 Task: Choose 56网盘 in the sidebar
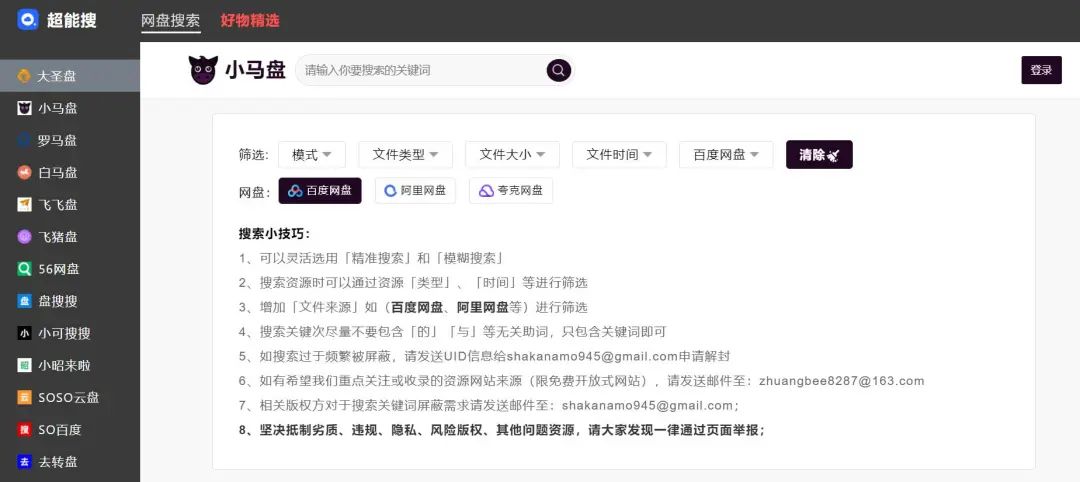point(58,269)
